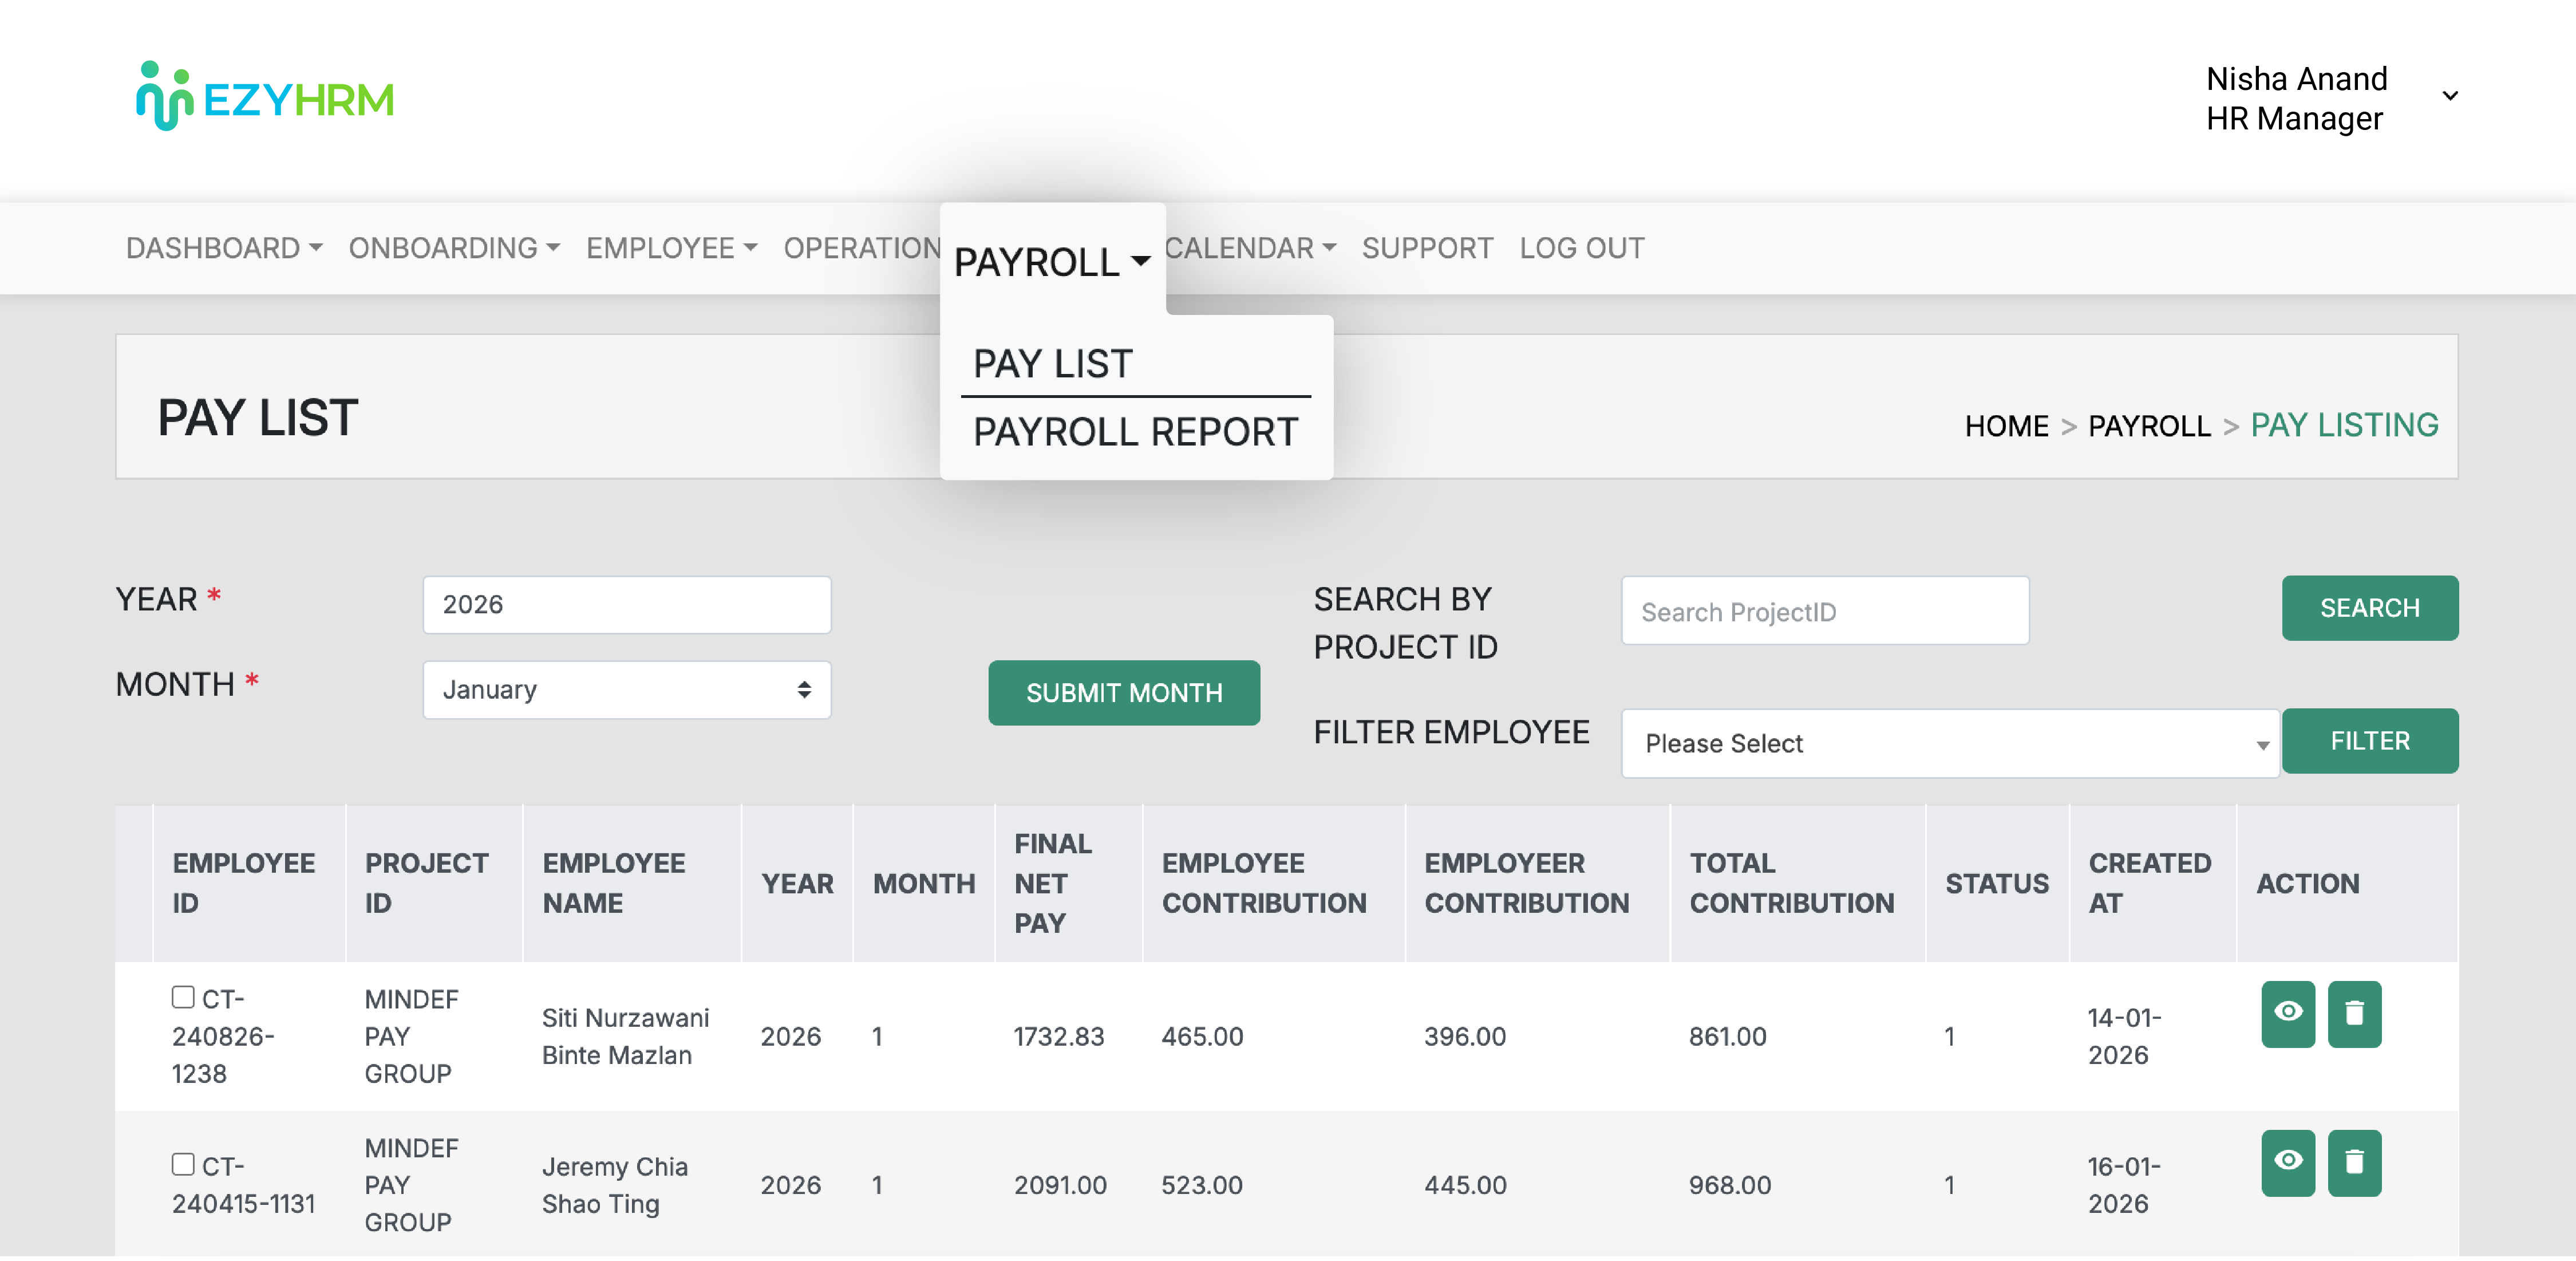Image resolution: width=2576 pixels, height=1261 pixels.
Task: Expand the Nisha Anand profile chevron
Action: [x=2449, y=95]
